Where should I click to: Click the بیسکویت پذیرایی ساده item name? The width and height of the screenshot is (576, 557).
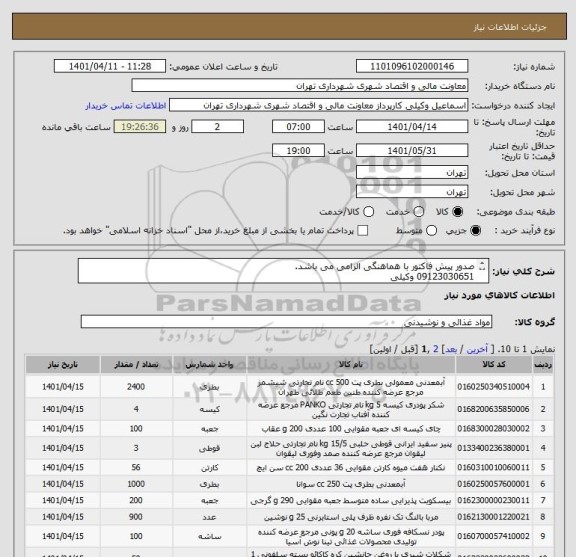pyautogui.click(x=350, y=500)
